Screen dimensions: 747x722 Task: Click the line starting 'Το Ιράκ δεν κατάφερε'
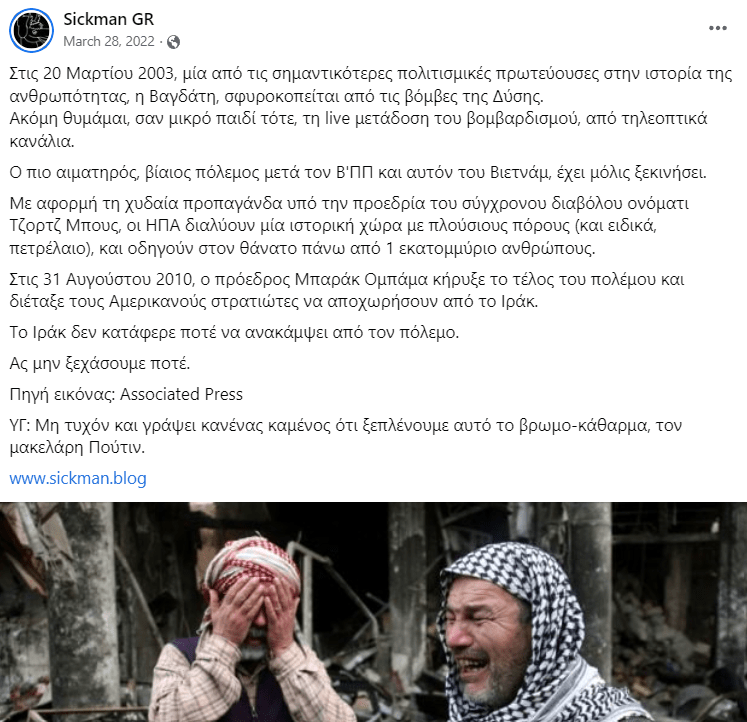(234, 332)
